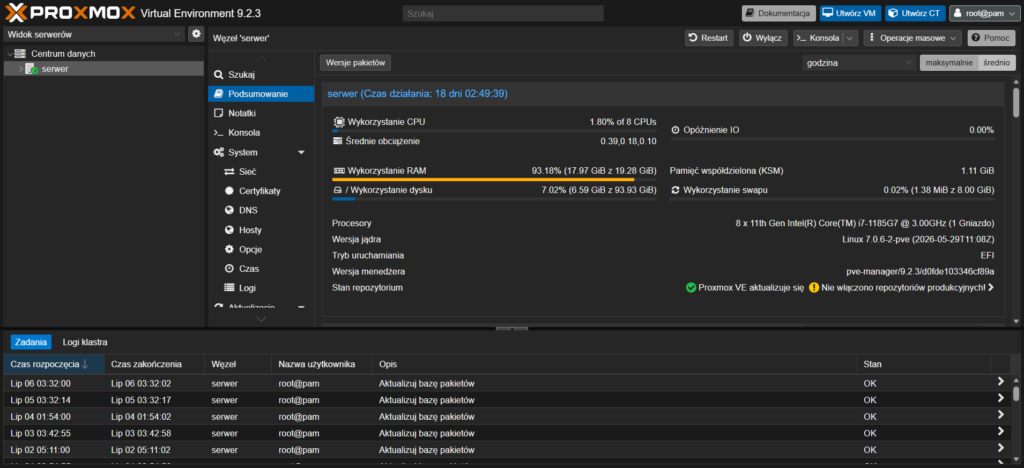Open task details for Lip 02 05:11:00
The height and width of the screenshot is (468, 1024).
point(1000,448)
